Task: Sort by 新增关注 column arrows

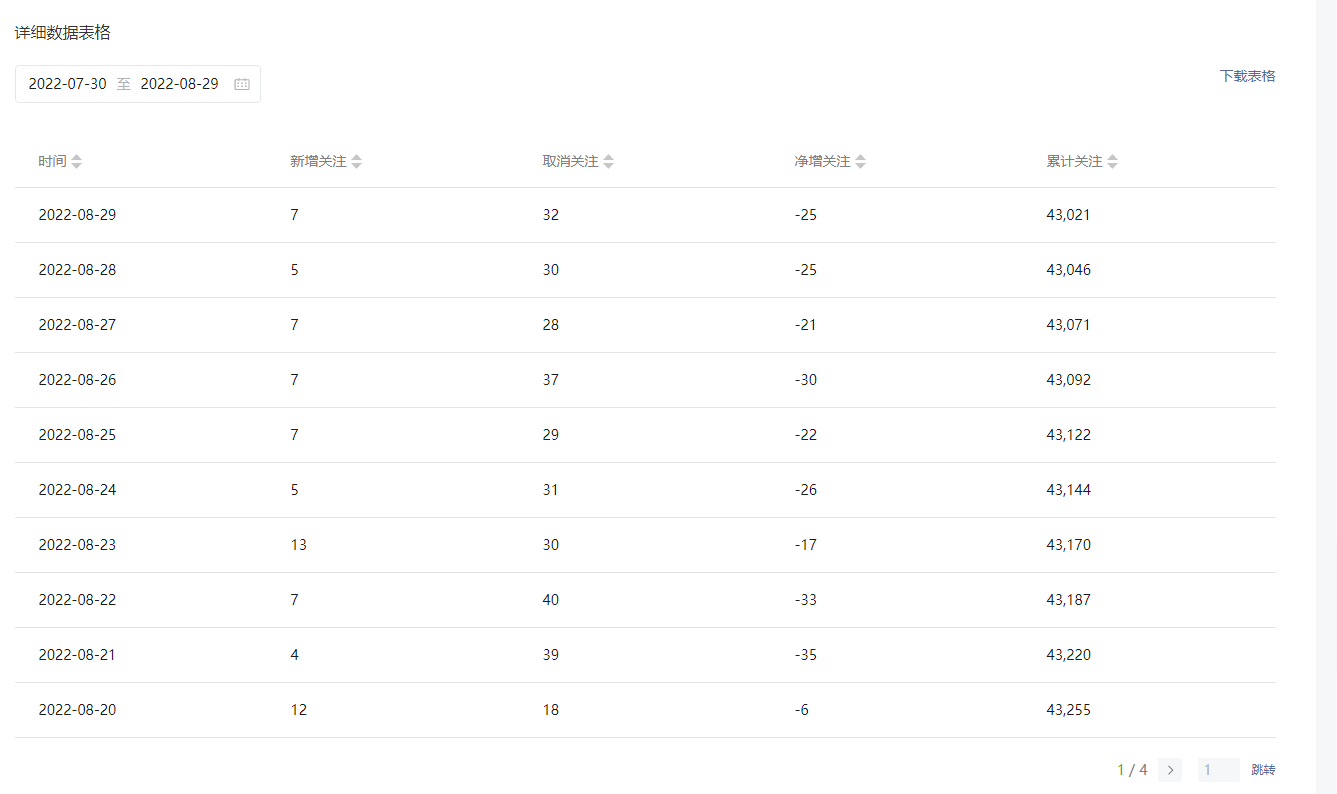Action: click(x=357, y=161)
